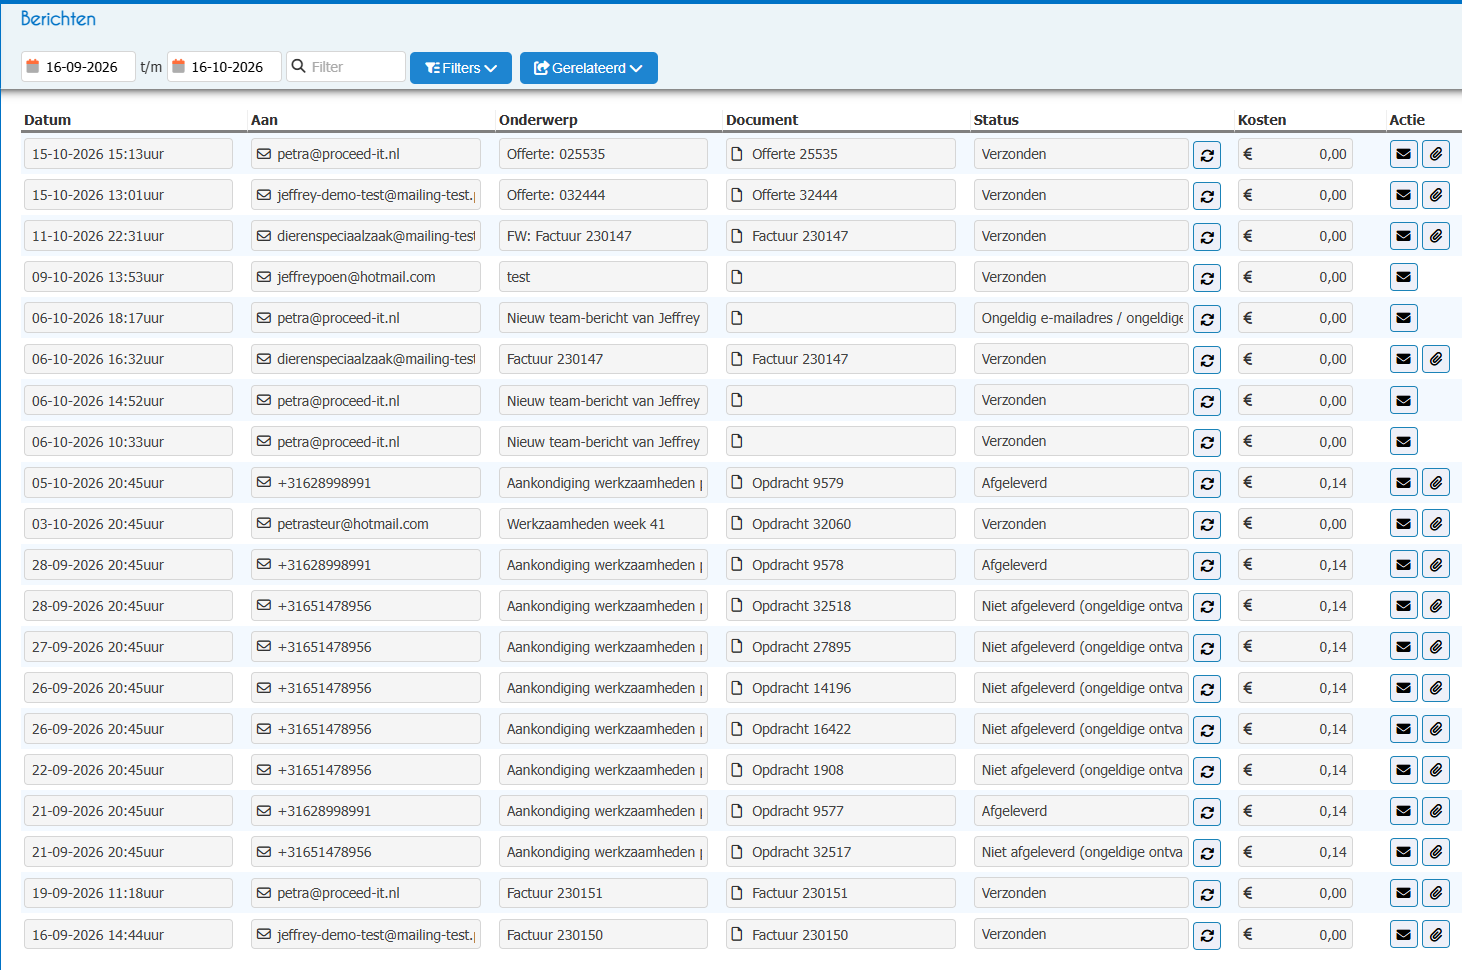Refresh status for Factuur 230151 row
This screenshot has width=1462, height=970.
click(x=1207, y=894)
